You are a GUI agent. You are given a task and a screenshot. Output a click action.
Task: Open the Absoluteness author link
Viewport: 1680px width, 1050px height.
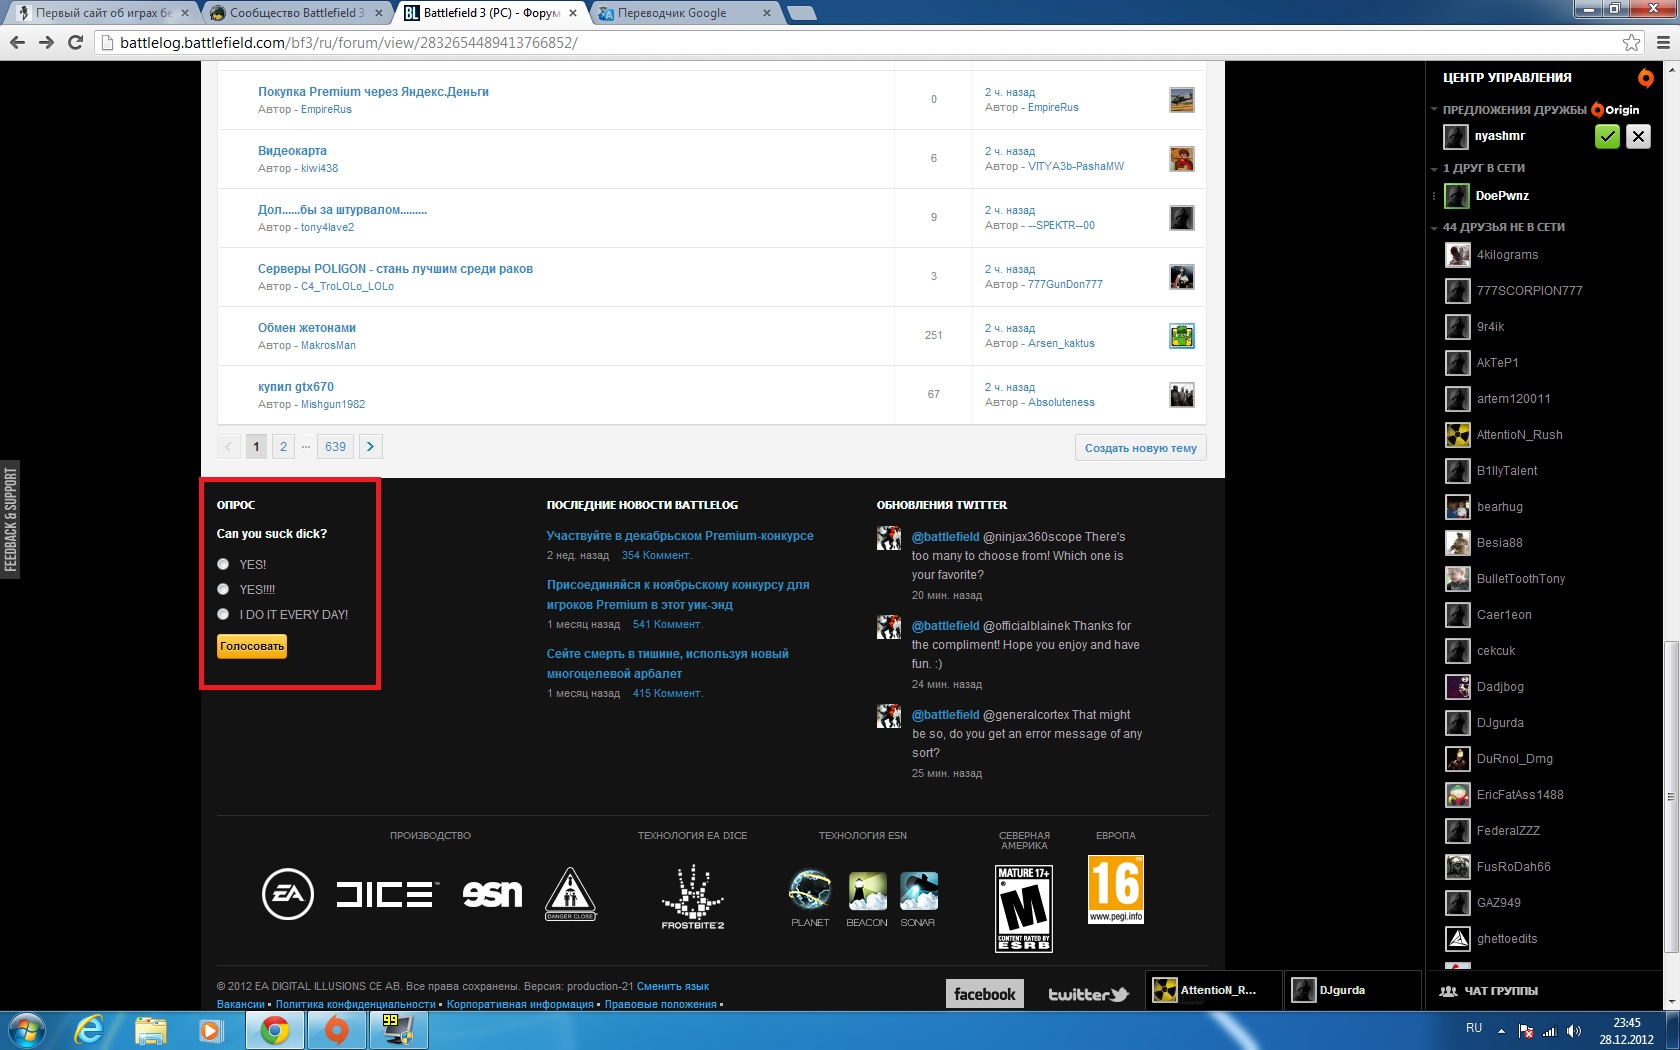(x=1061, y=403)
